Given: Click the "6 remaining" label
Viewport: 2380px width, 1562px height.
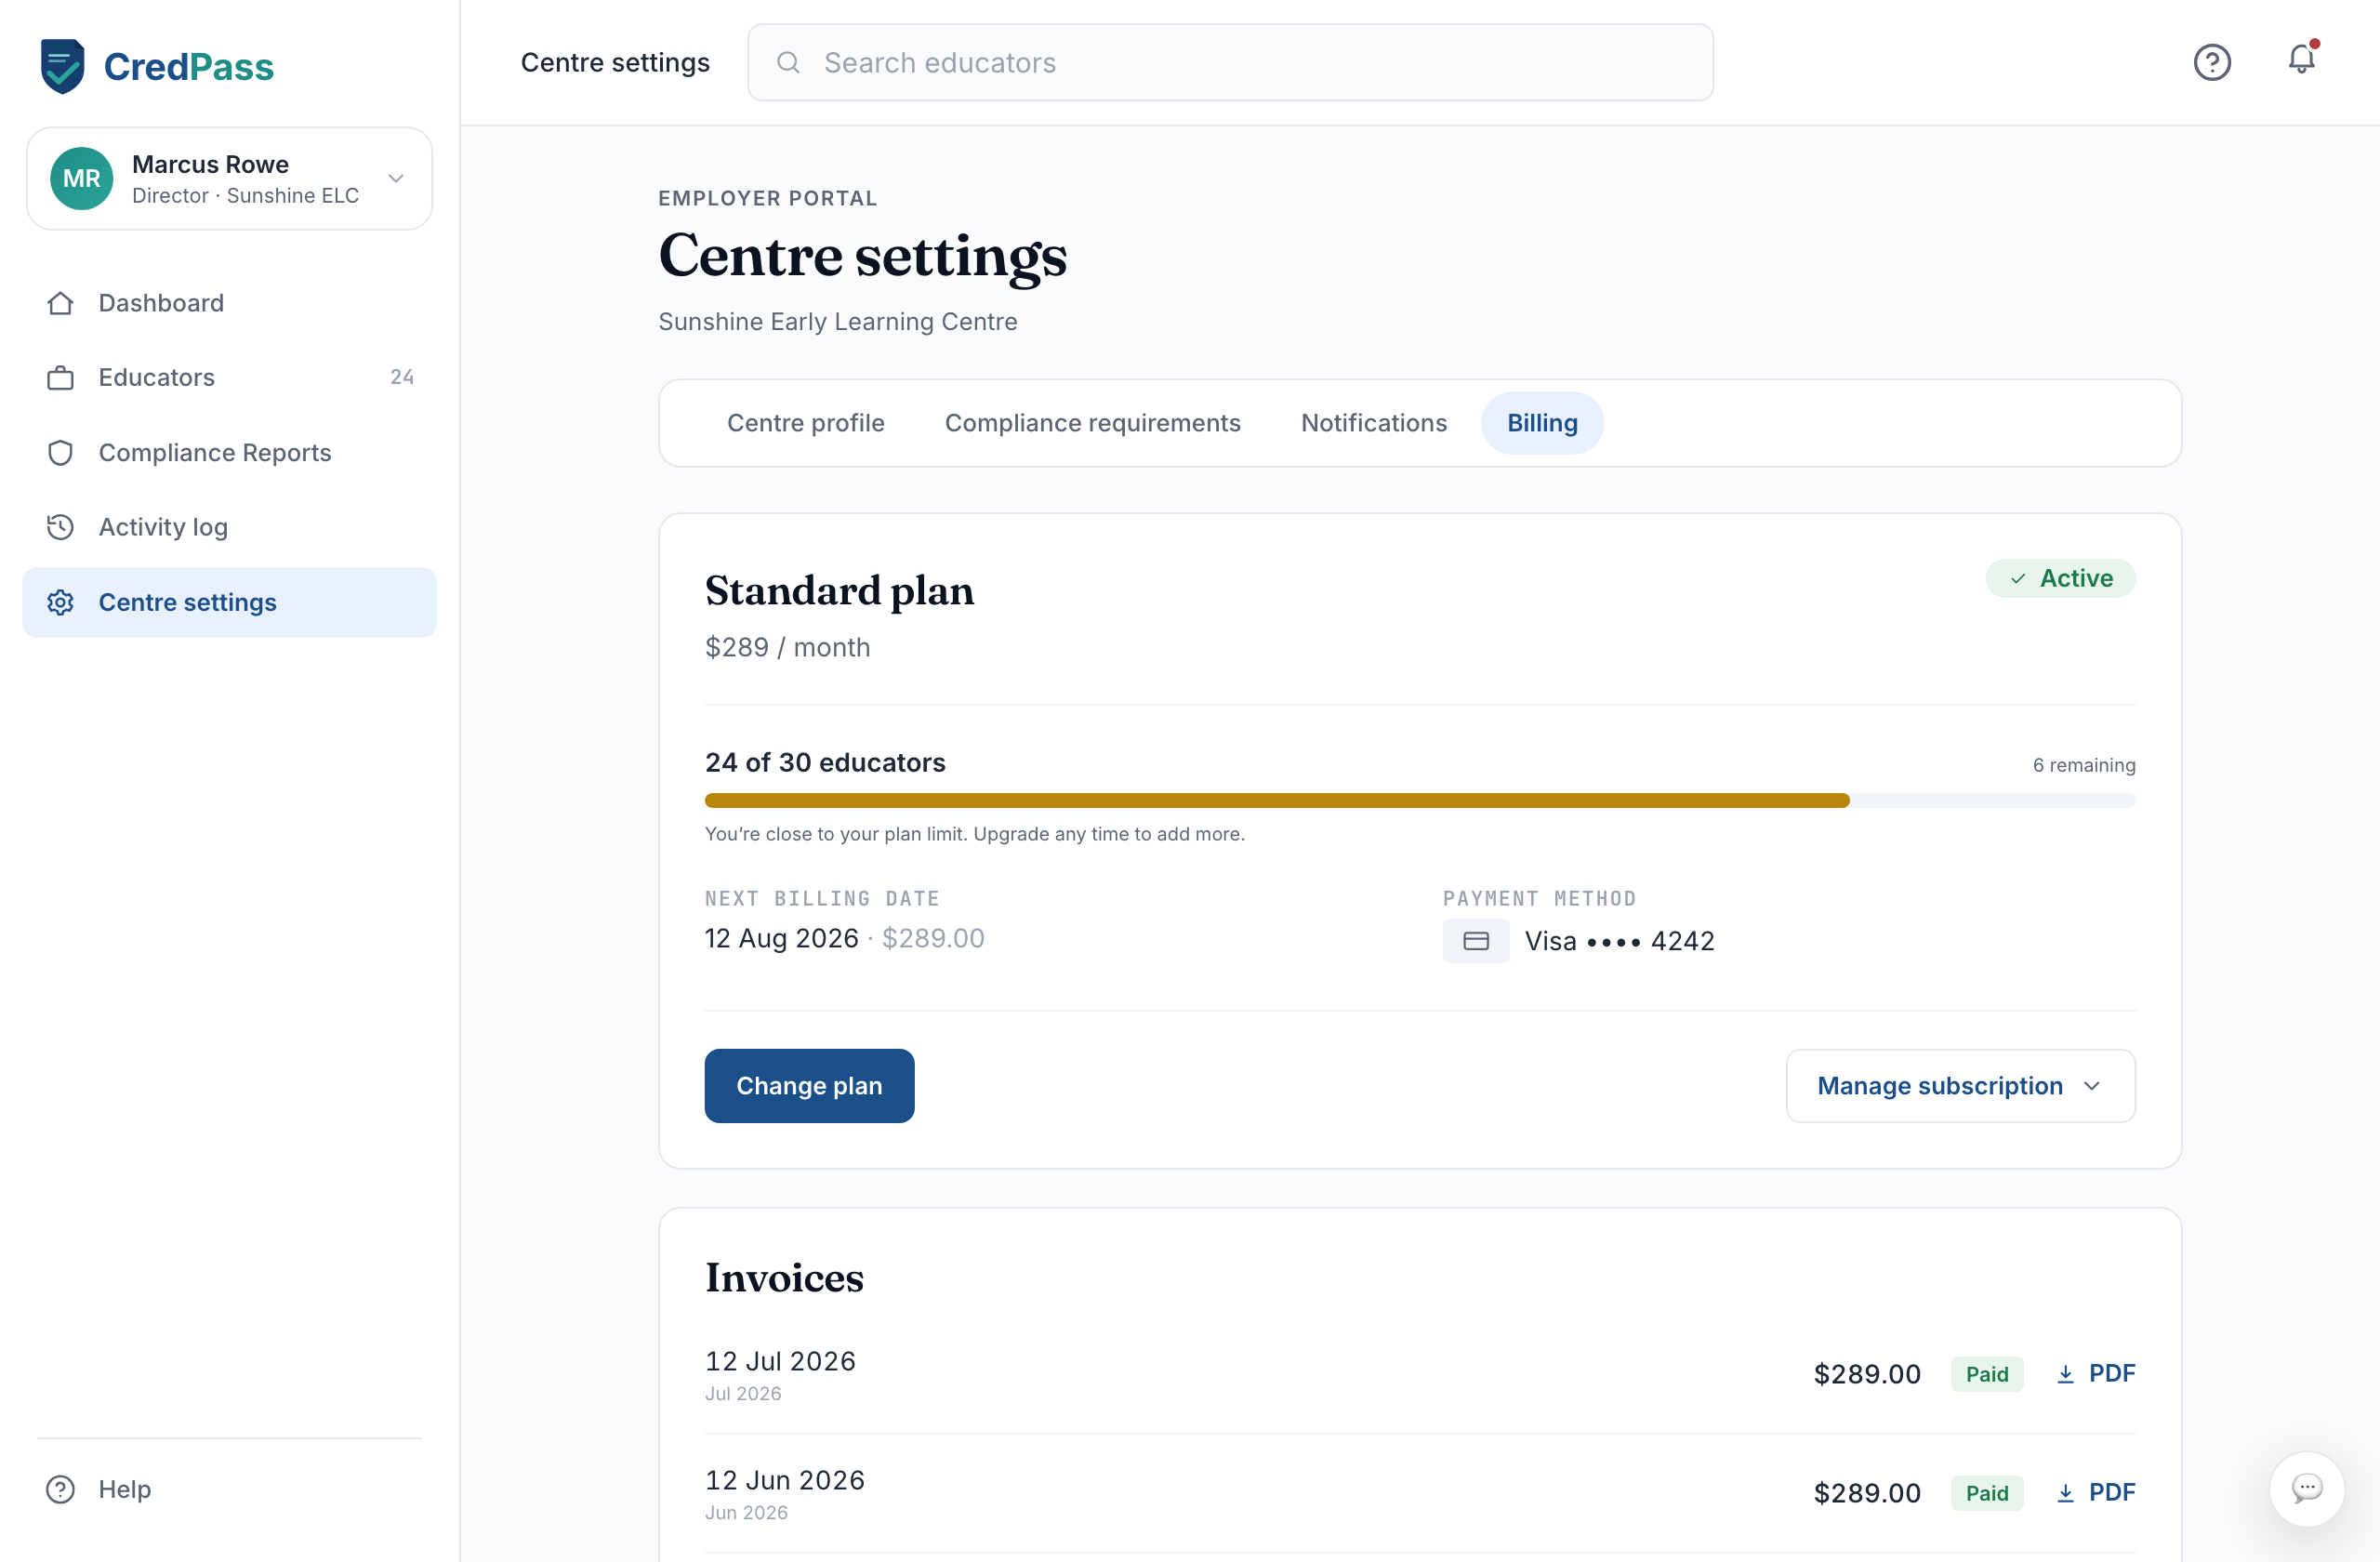Looking at the screenshot, I should click(x=2084, y=765).
